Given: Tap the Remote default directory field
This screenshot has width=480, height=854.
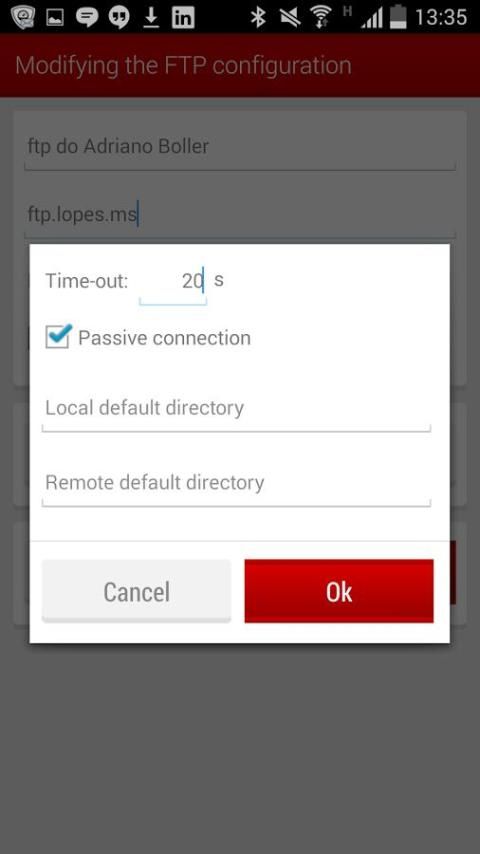Looking at the screenshot, I should 236,486.
